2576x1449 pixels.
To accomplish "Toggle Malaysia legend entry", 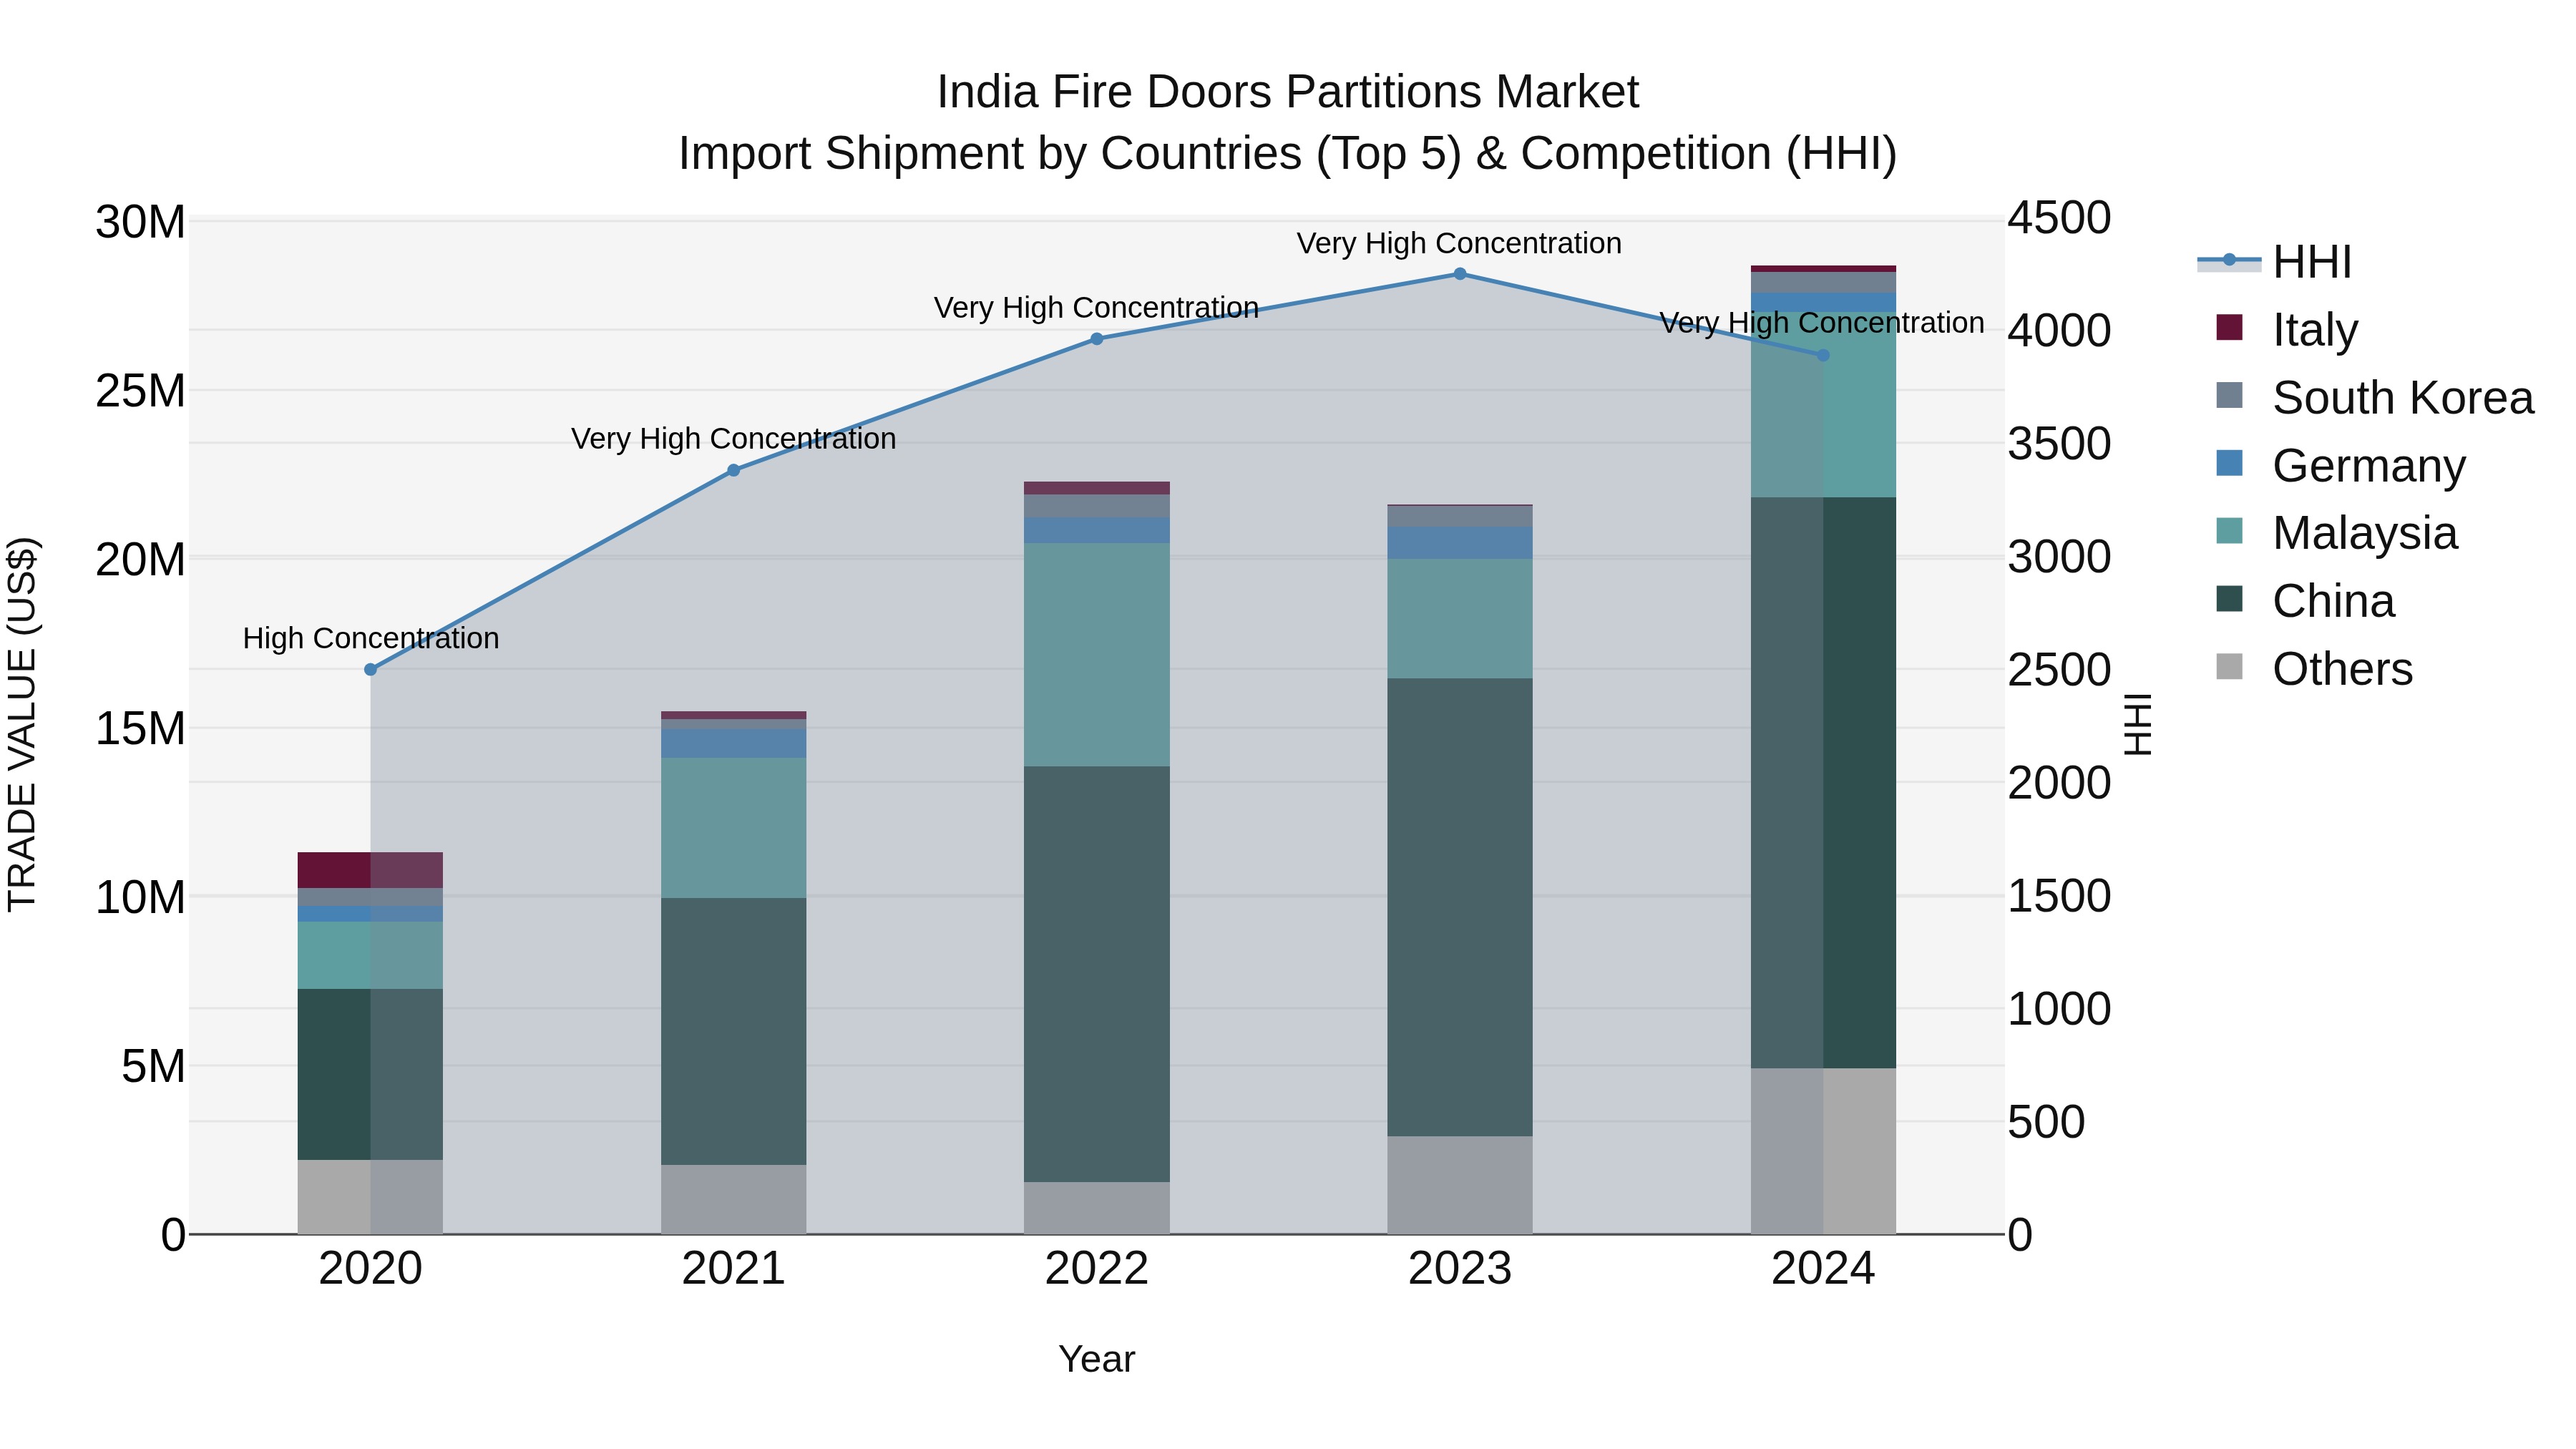I will pyautogui.click(x=2336, y=533).
